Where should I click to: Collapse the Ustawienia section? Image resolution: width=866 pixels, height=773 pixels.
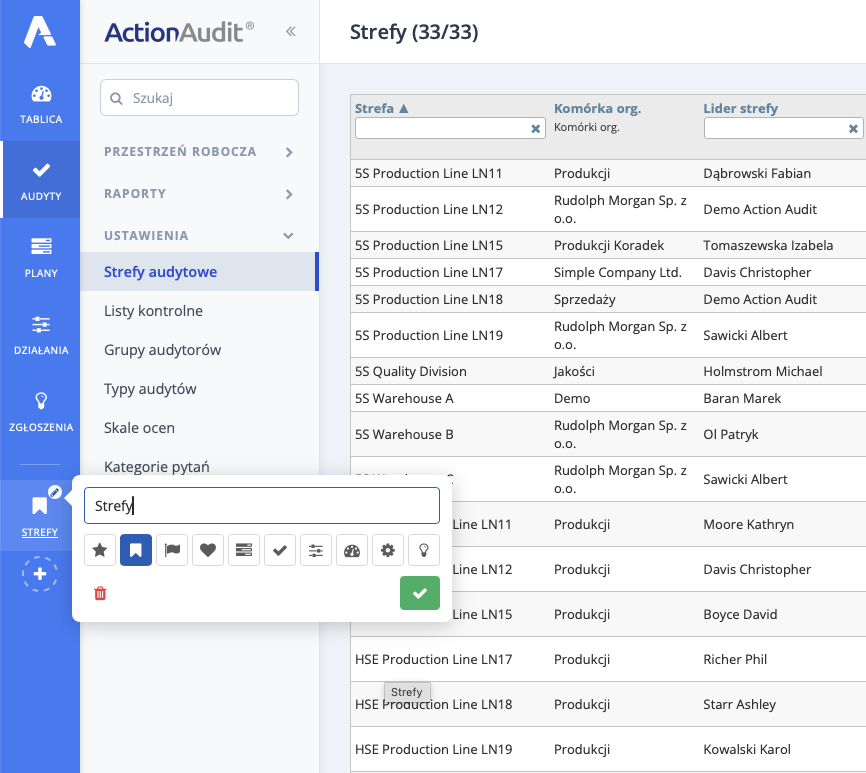click(289, 236)
